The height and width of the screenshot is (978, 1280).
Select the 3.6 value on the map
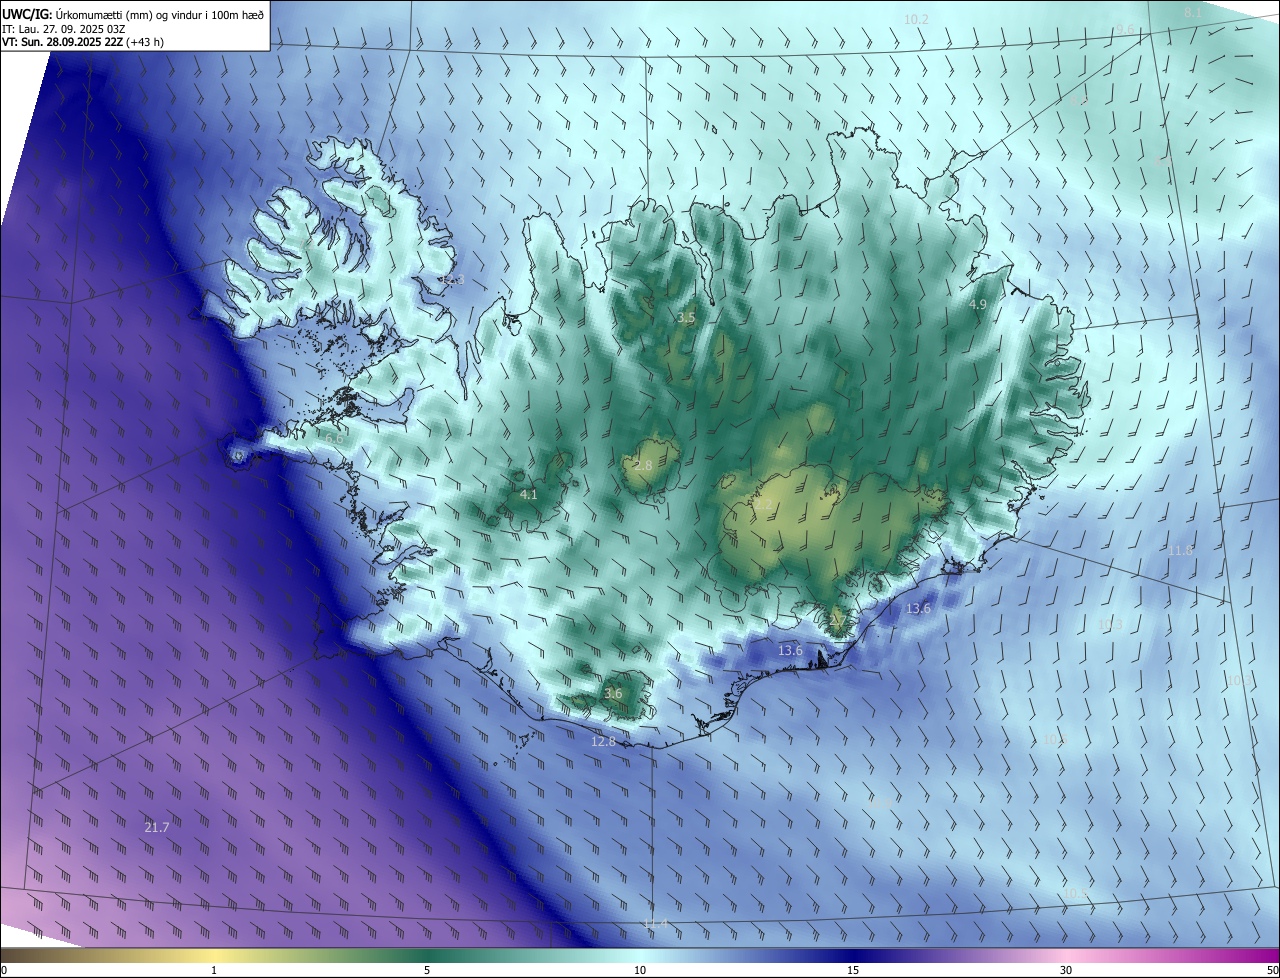click(x=613, y=693)
